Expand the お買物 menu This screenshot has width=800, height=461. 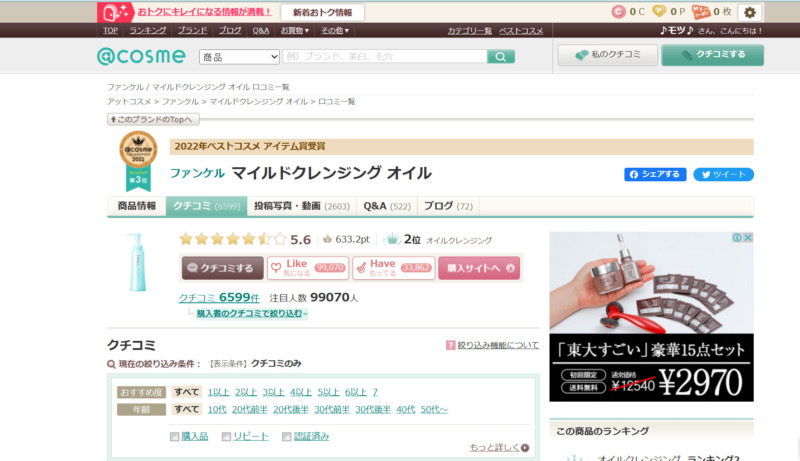(x=294, y=31)
